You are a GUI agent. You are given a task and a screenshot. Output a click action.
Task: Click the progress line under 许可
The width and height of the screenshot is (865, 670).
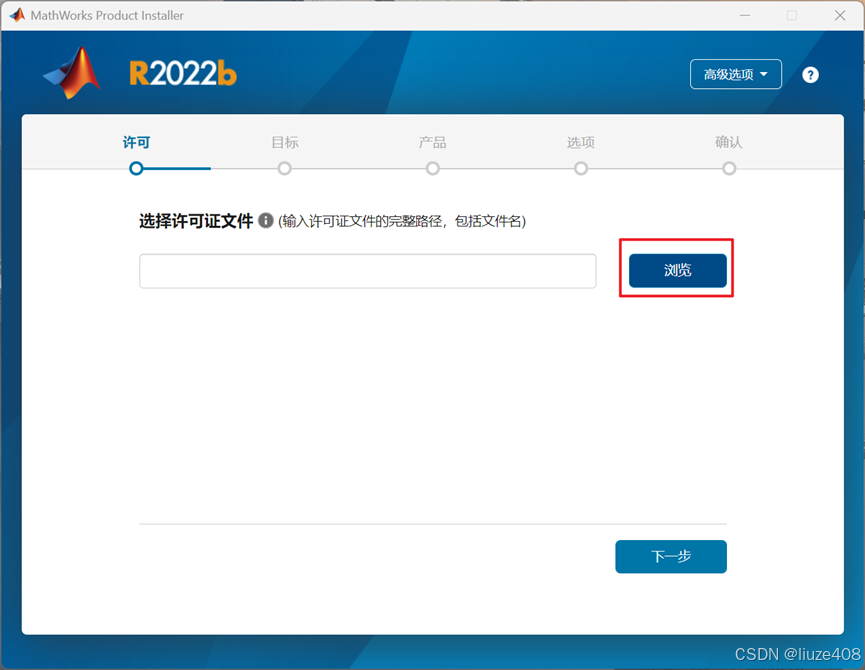point(175,169)
